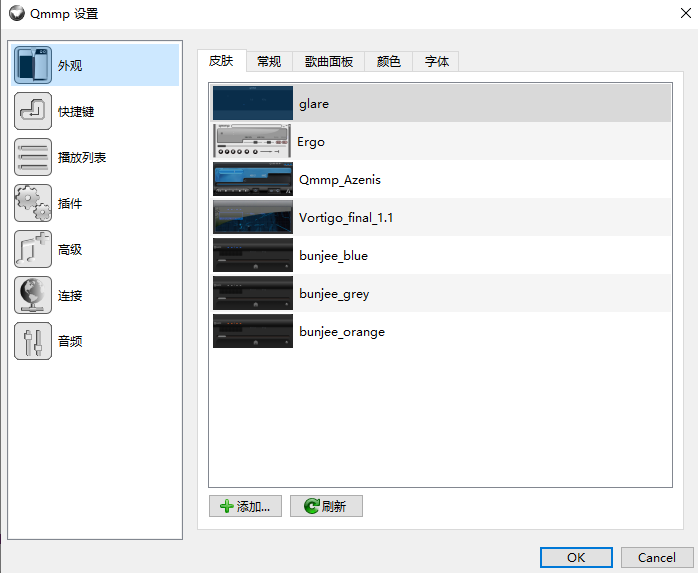698x573 pixels.
Task: Switch to the 字体 tab
Action: click(436, 61)
